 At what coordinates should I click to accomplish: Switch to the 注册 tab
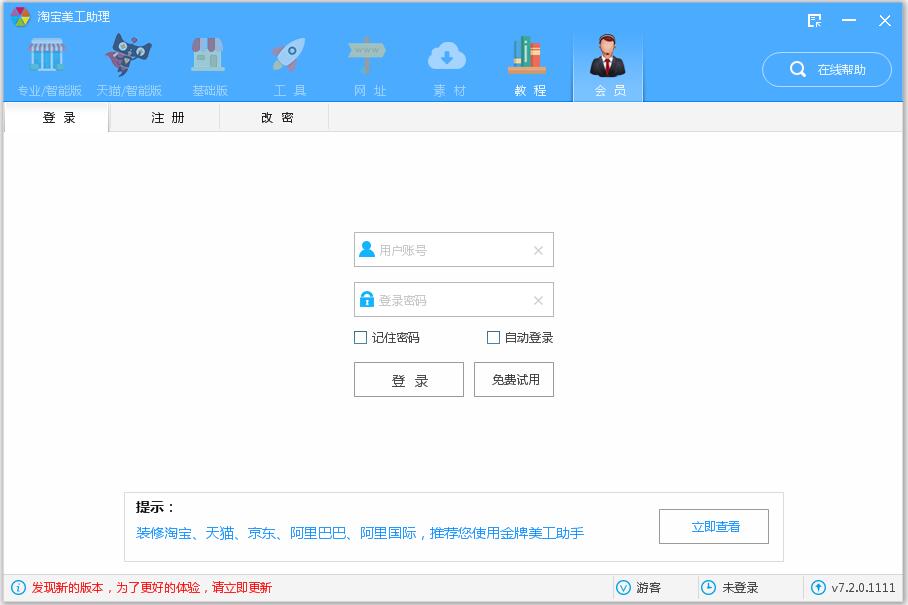[x=167, y=118]
